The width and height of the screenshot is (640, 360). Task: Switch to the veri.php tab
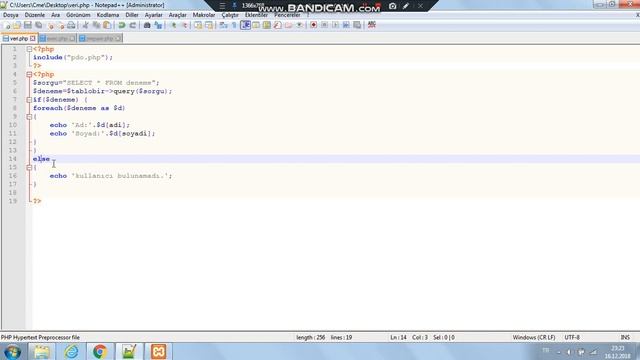[x=19, y=38]
